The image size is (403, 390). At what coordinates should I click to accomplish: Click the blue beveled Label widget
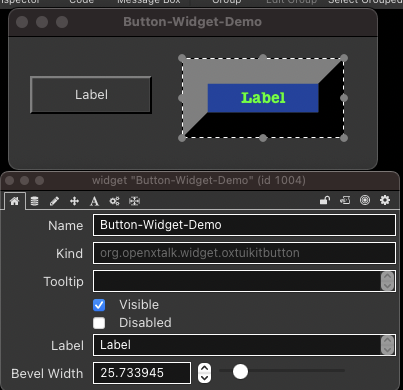[263, 98]
